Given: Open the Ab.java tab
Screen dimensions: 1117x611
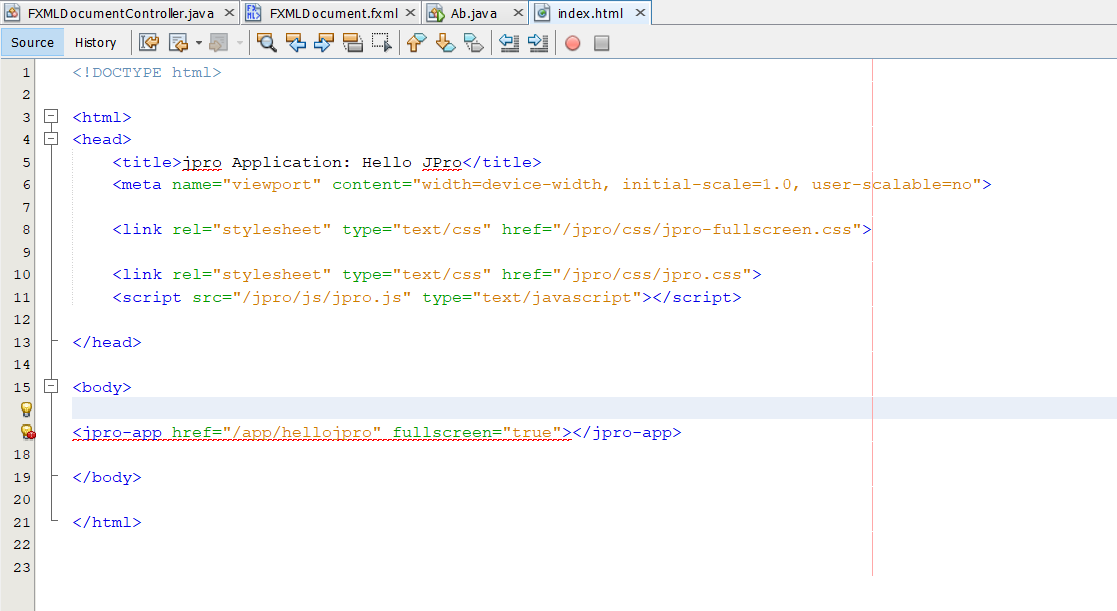Looking at the screenshot, I should point(474,13).
